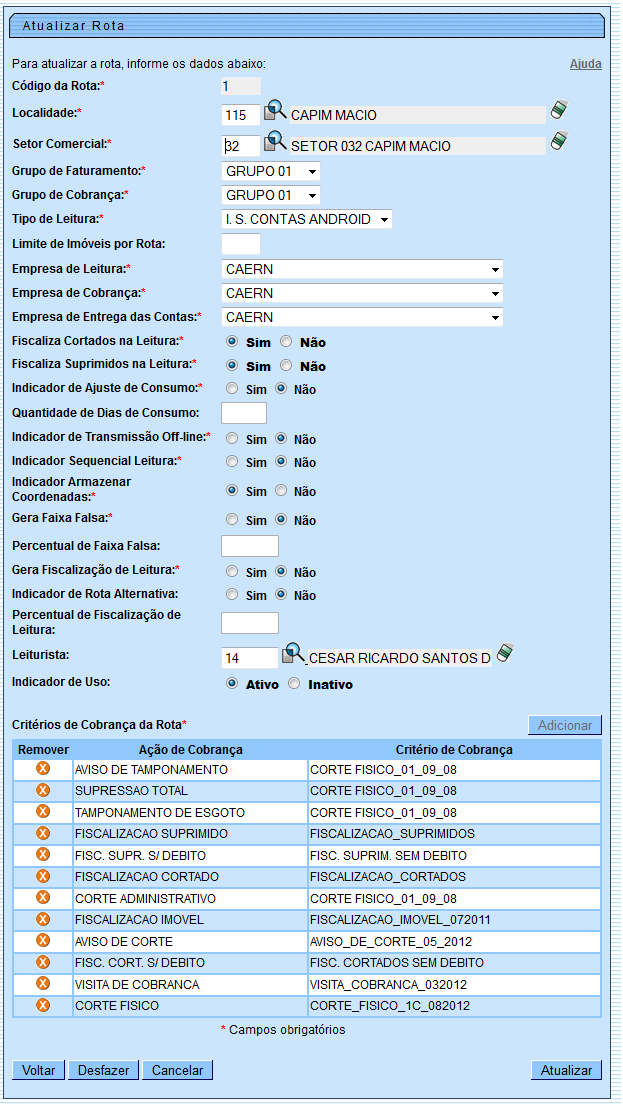Open the Empresa de Leitura dropdown

pyautogui.click(x=362, y=269)
